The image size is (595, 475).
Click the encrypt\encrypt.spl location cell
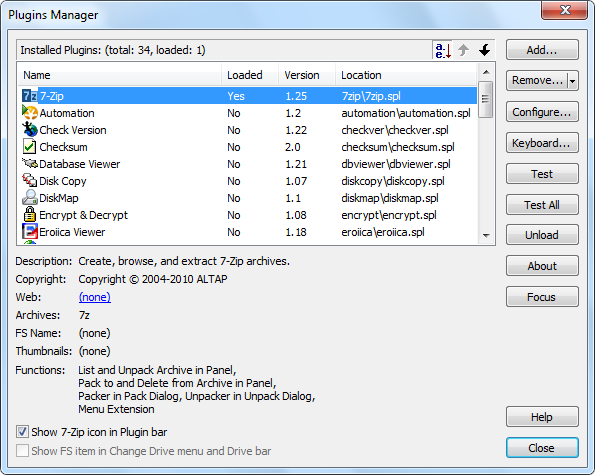click(389, 215)
